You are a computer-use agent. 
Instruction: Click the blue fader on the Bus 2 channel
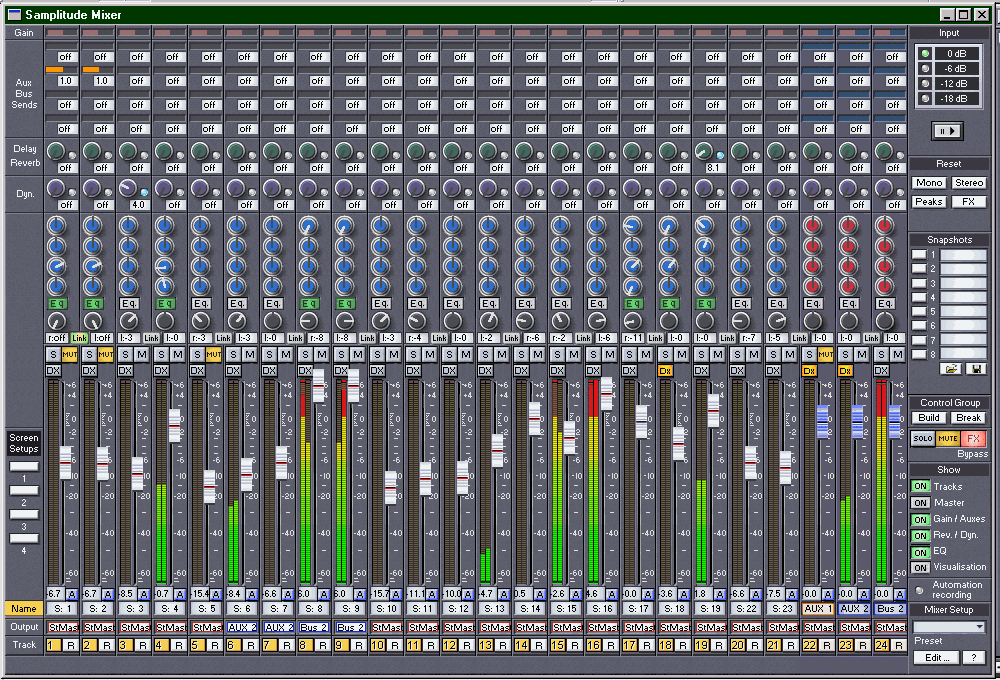[895, 422]
